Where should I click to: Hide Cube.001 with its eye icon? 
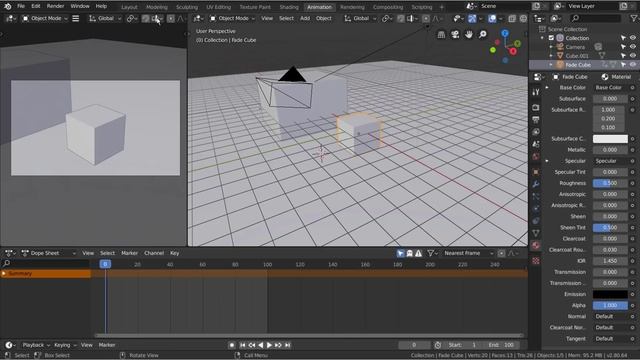tap(633, 56)
